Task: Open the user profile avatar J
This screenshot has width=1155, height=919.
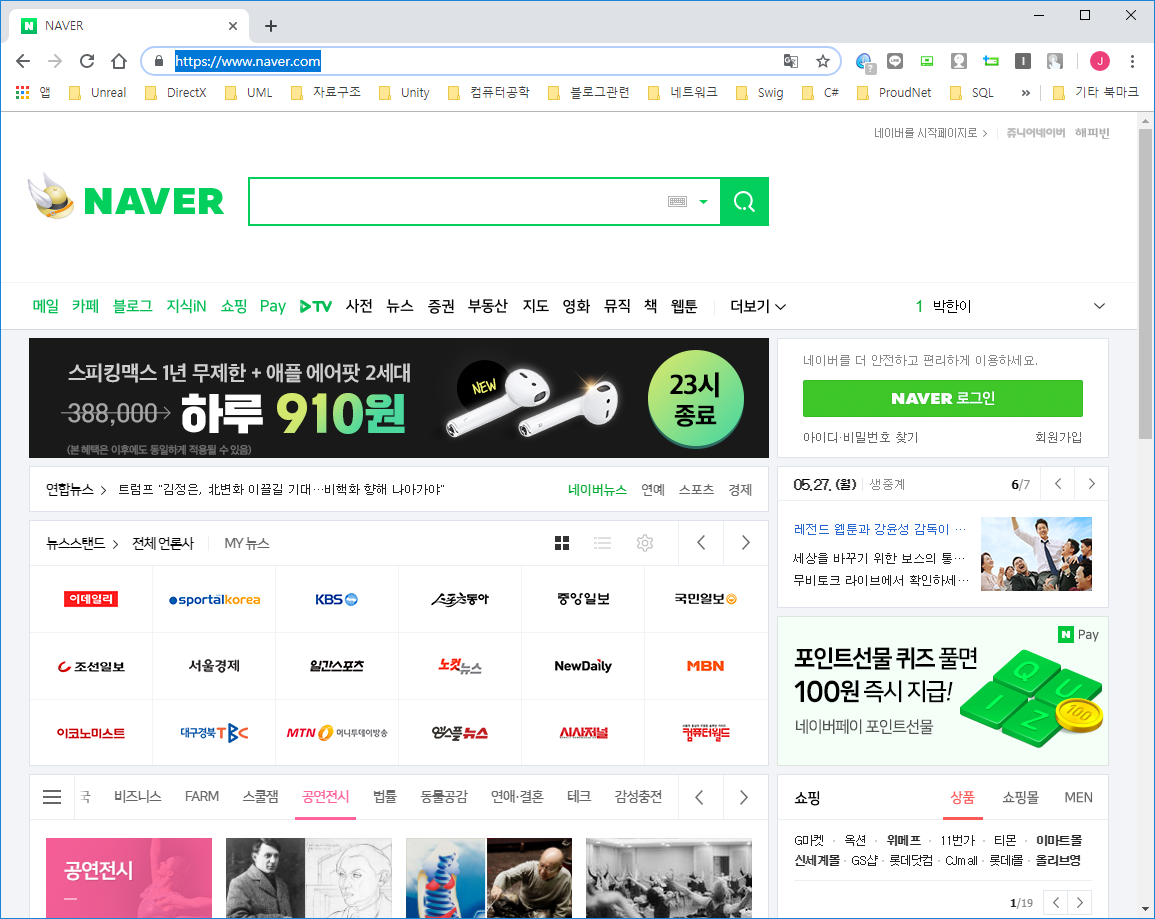Action: pyautogui.click(x=1100, y=61)
